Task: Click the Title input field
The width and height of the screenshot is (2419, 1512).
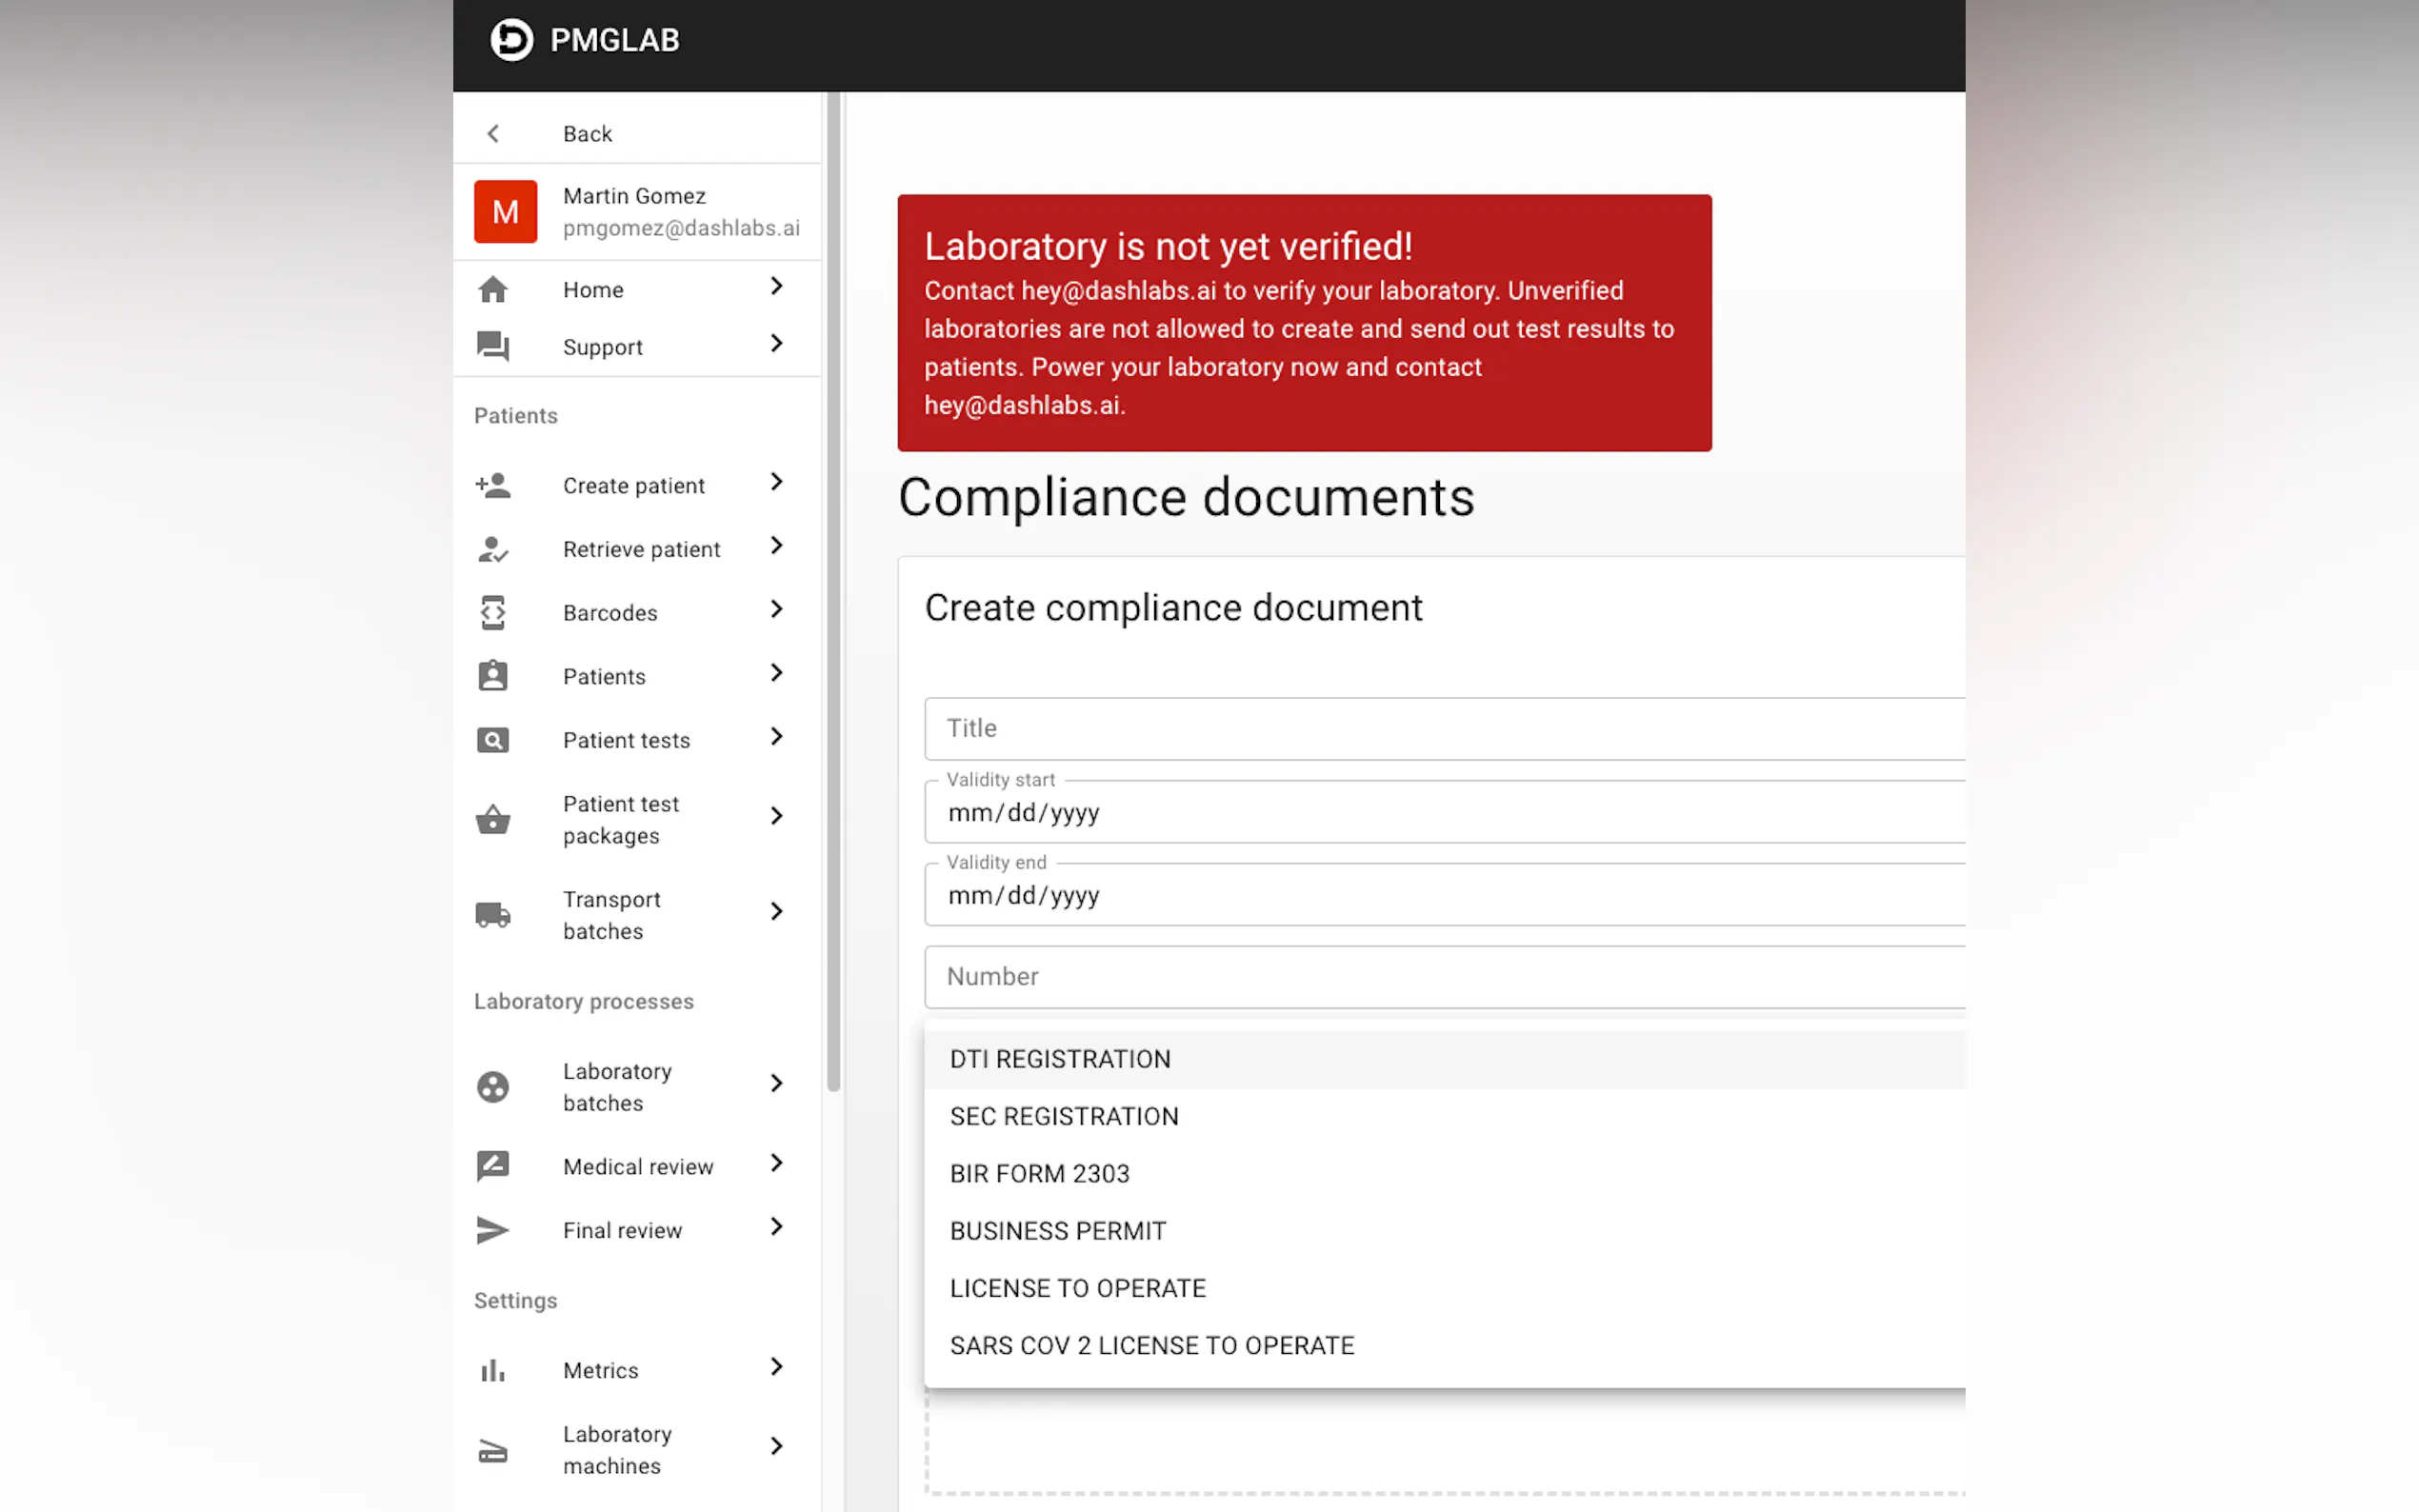Action: [x=1440, y=728]
